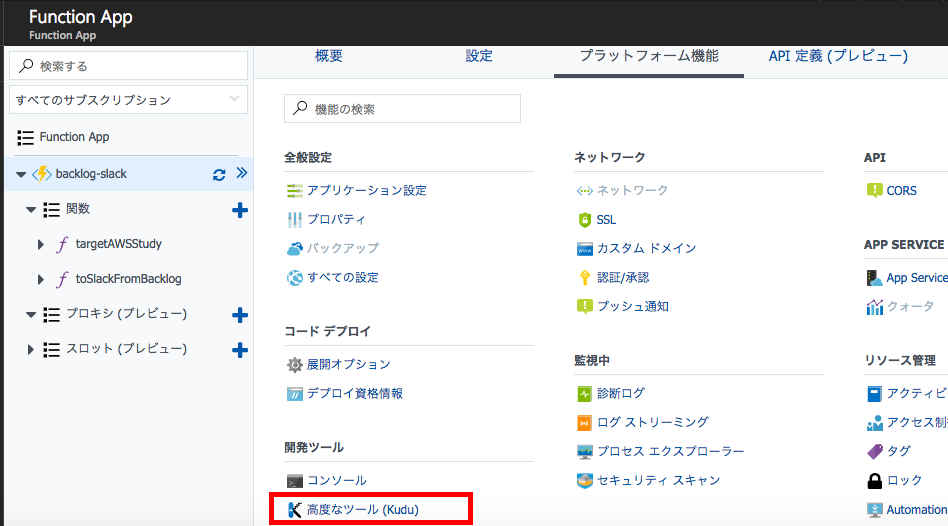Click the App Service plan icon
The width and height of the screenshot is (948, 526).
point(874,278)
